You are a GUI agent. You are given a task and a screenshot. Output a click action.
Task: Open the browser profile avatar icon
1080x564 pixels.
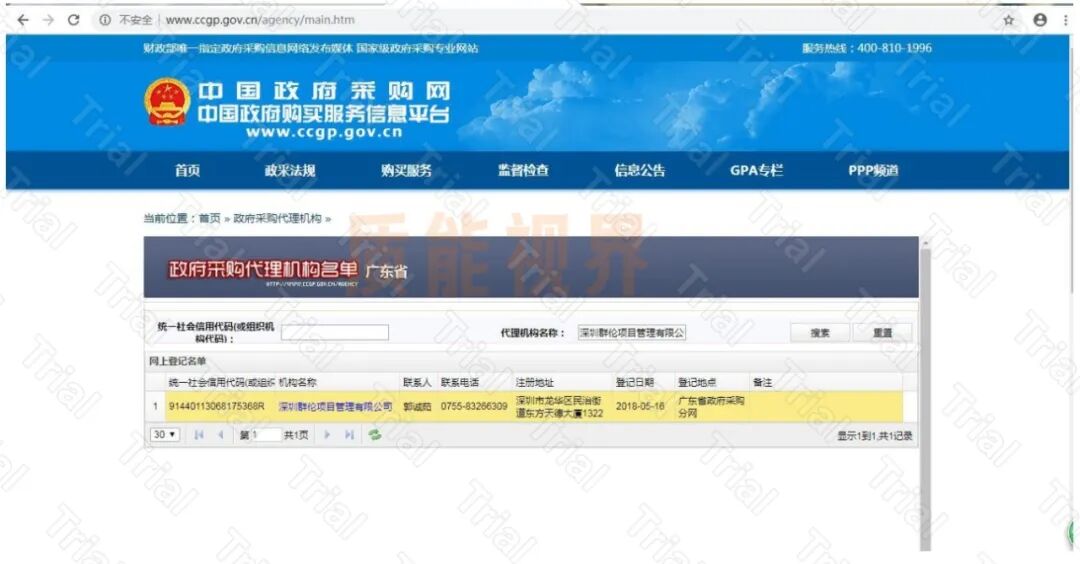click(1040, 20)
